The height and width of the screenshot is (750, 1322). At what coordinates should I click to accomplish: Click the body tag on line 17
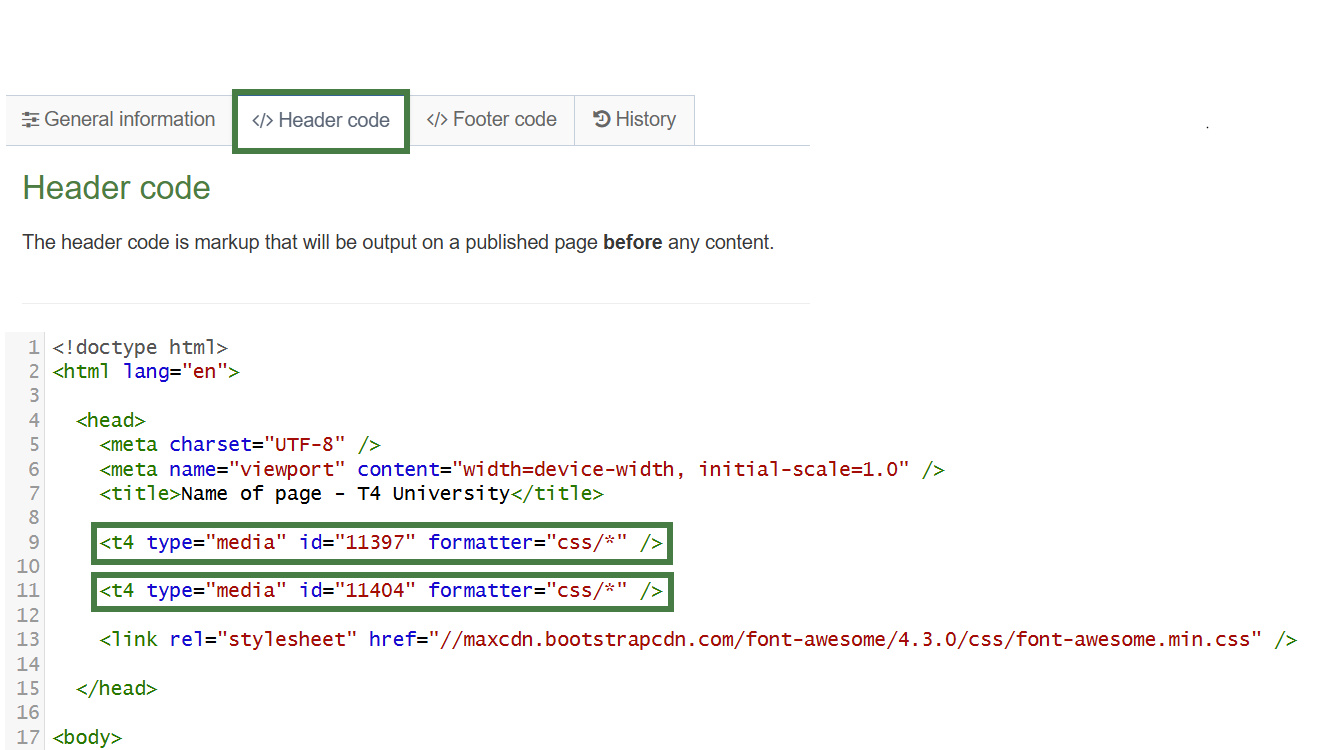tap(86, 737)
